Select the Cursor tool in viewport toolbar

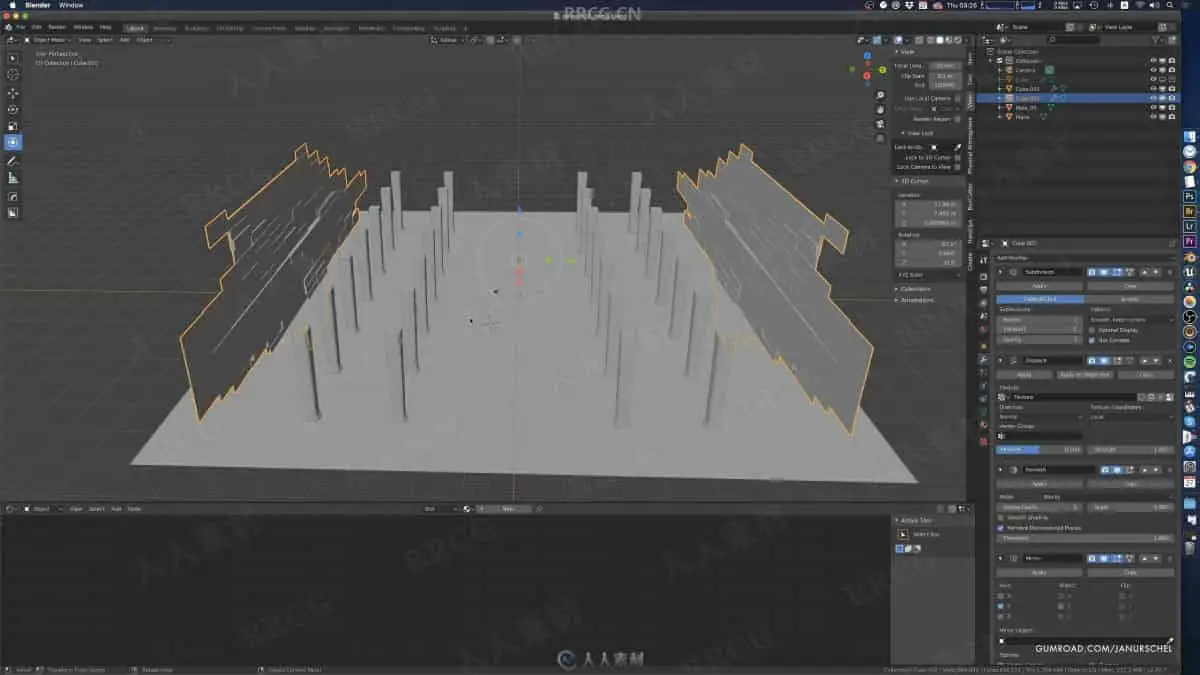point(13,74)
